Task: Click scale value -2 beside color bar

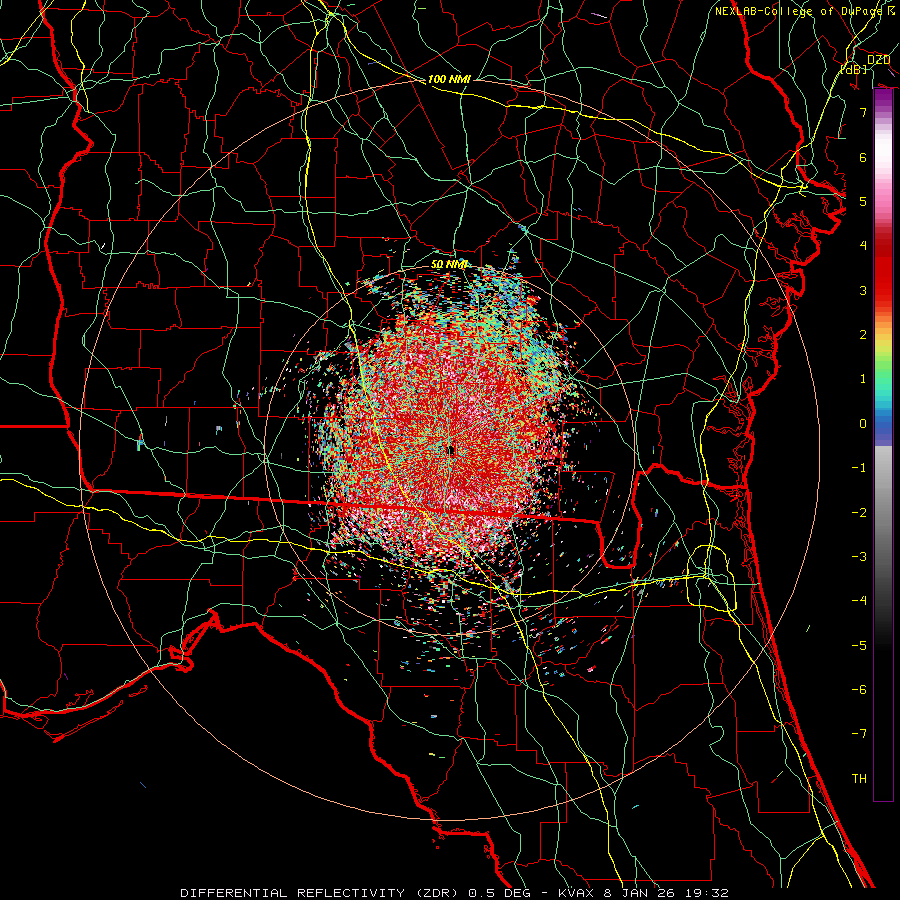Action: 859,513
